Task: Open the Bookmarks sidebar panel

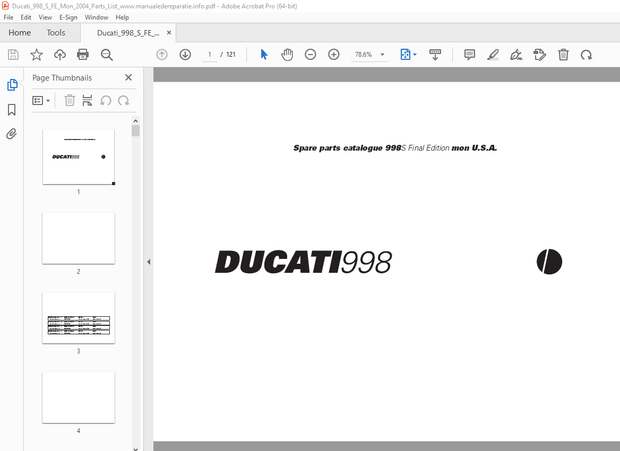Action: pos(12,109)
